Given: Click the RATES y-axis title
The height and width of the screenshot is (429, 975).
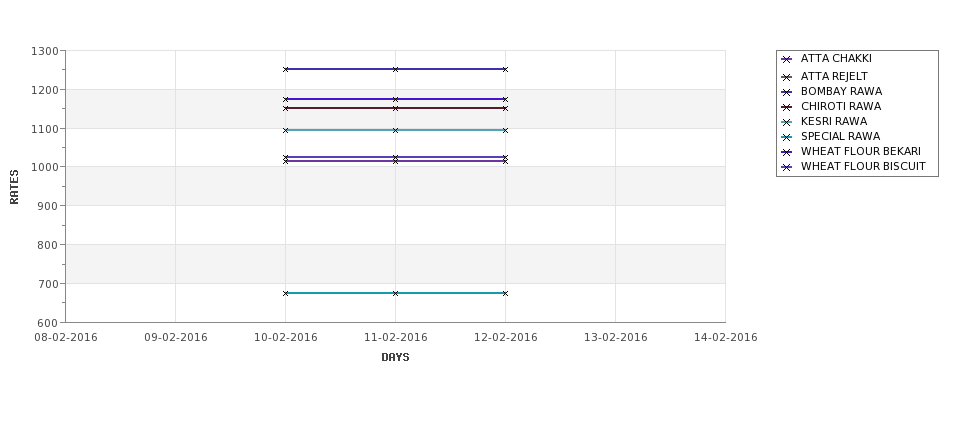Looking at the screenshot, I should coord(14,187).
